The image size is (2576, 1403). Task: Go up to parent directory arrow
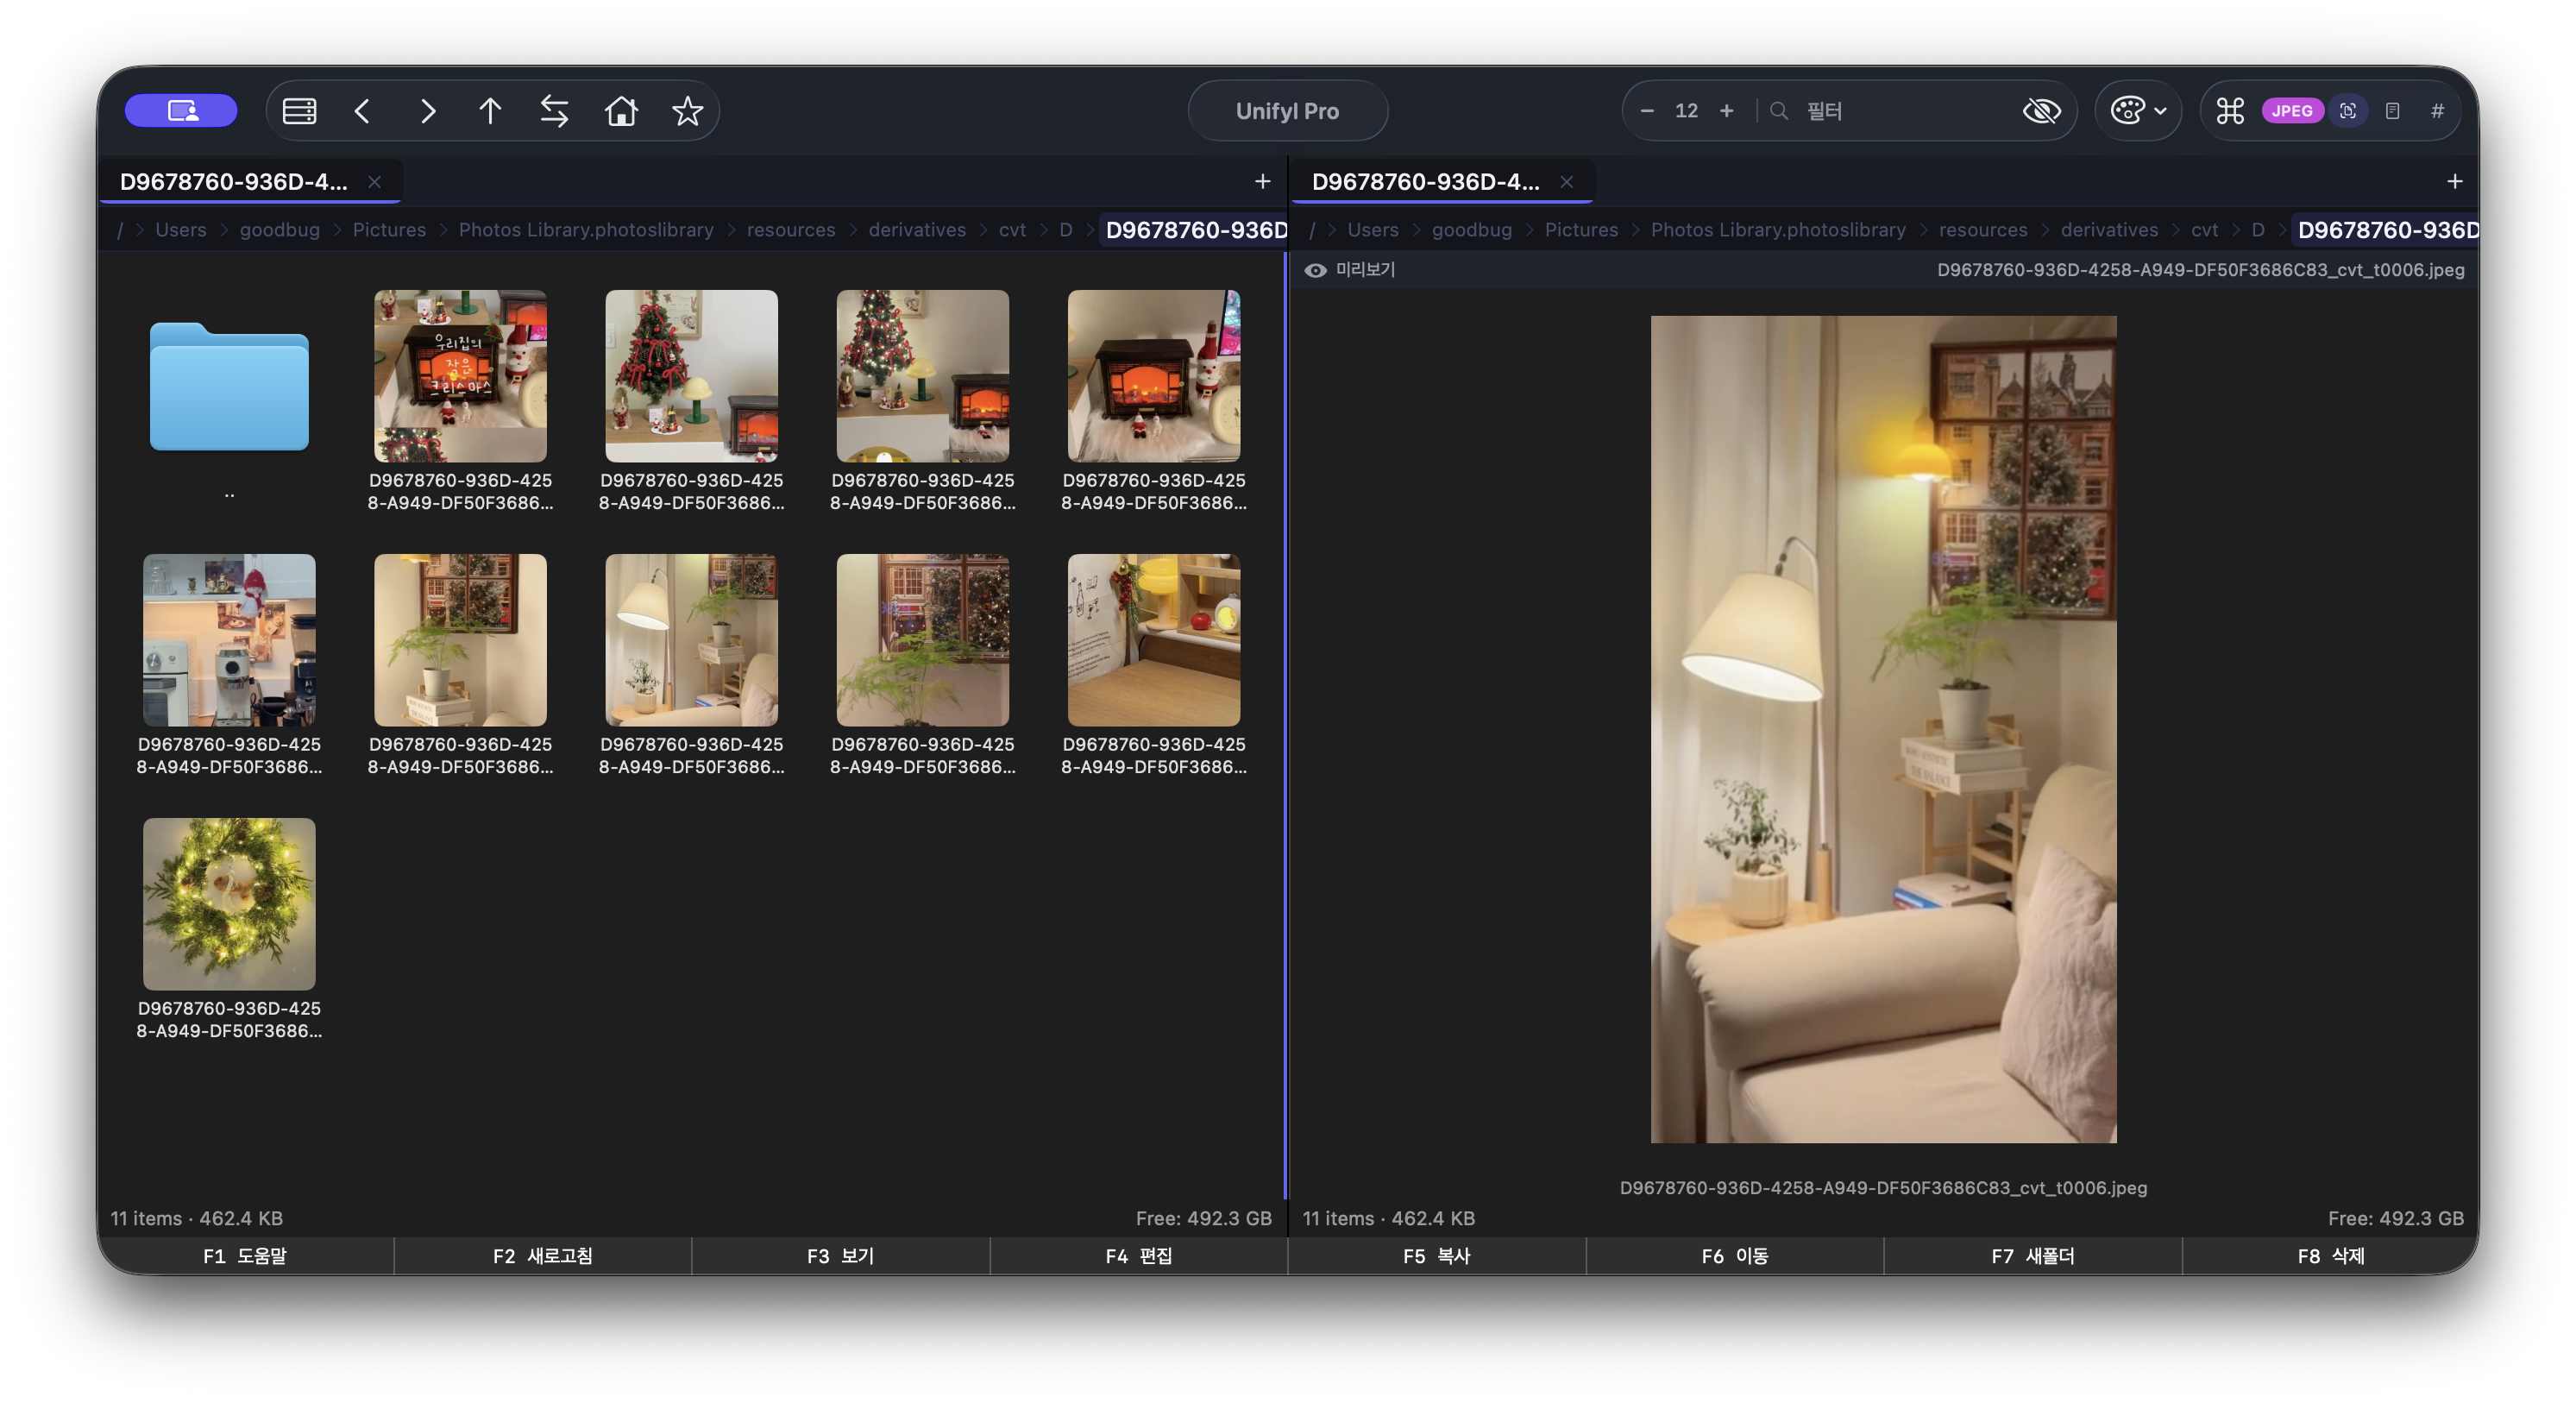pos(490,111)
